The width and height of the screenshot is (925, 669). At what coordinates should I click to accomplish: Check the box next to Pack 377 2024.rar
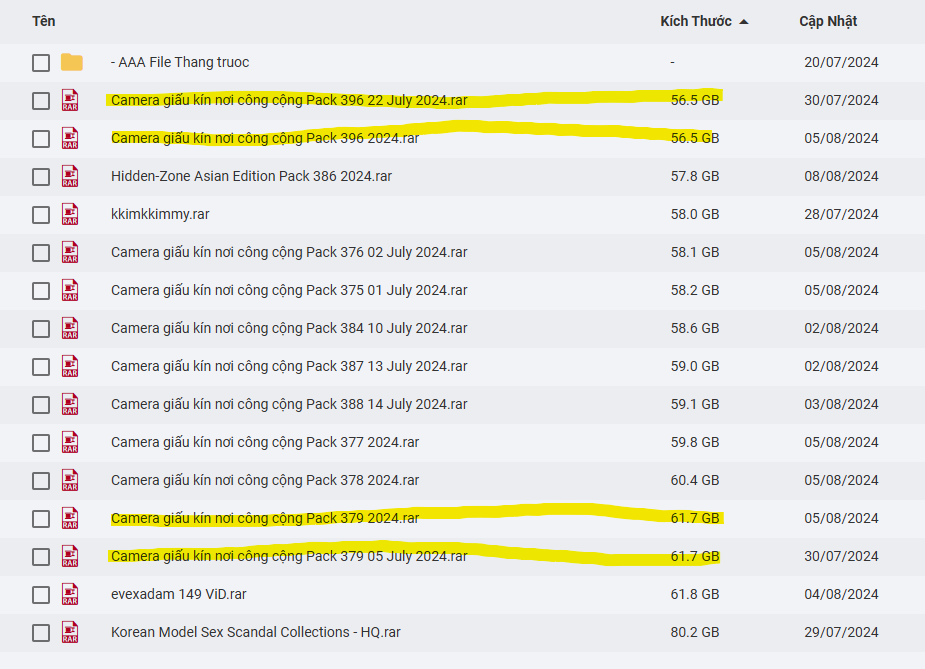click(41, 443)
